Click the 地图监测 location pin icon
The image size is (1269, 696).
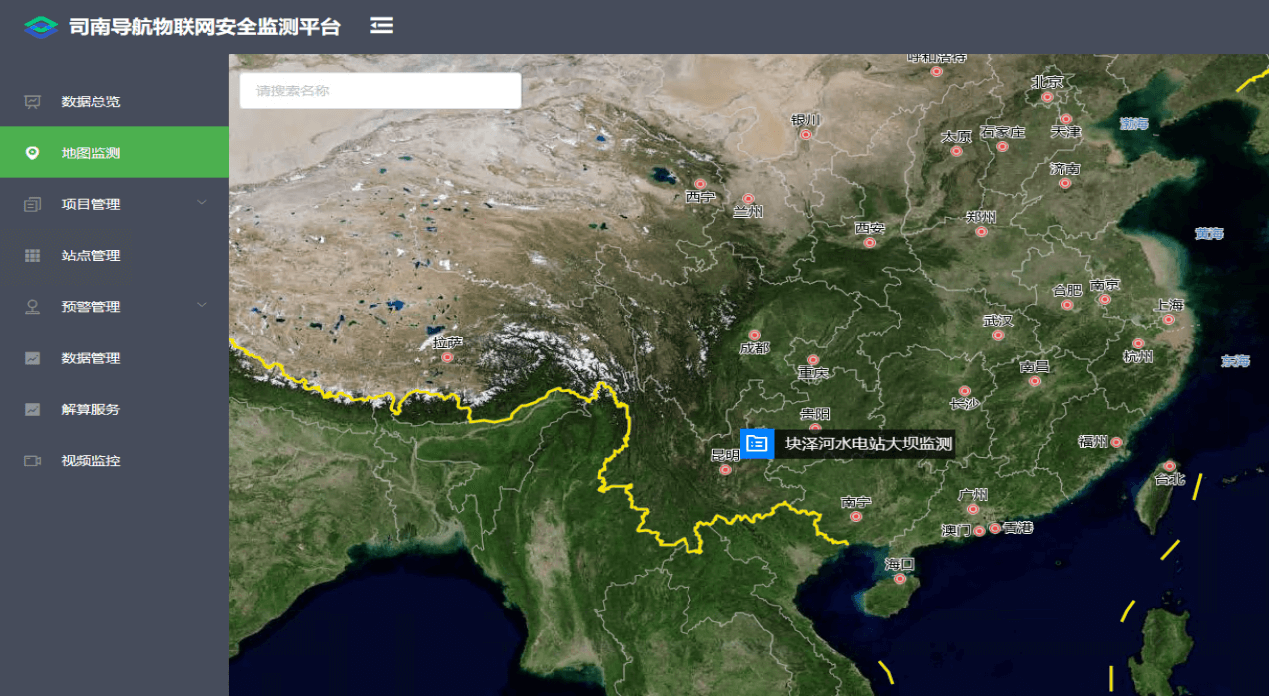(x=33, y=153)
